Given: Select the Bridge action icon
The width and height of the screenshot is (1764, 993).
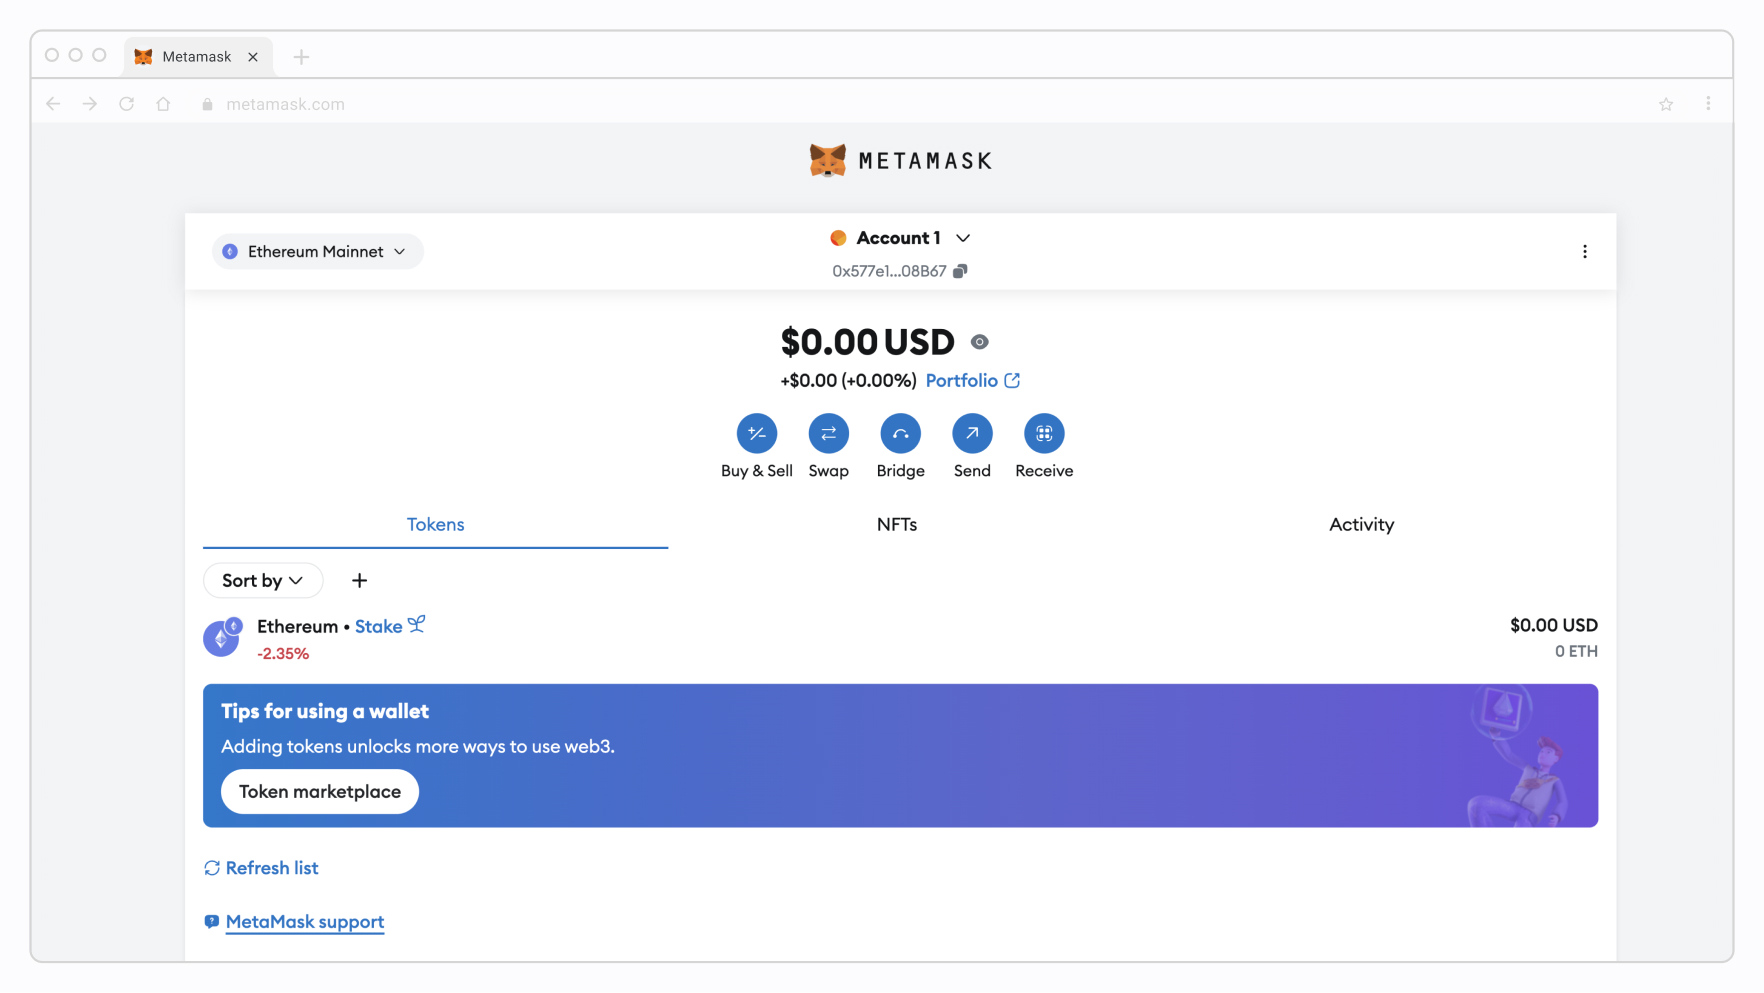Looking at the screenshot, I should [x=901, y=433].
